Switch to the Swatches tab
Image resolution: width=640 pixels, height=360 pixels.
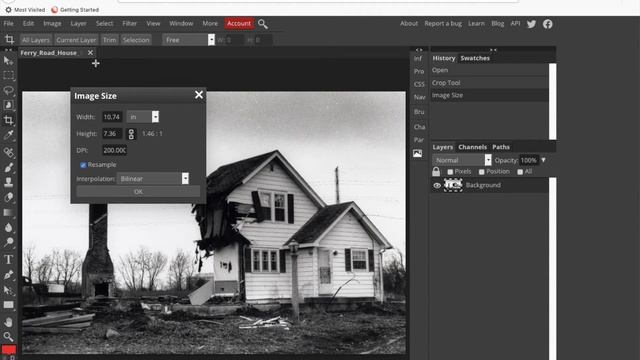pos(475,58)
